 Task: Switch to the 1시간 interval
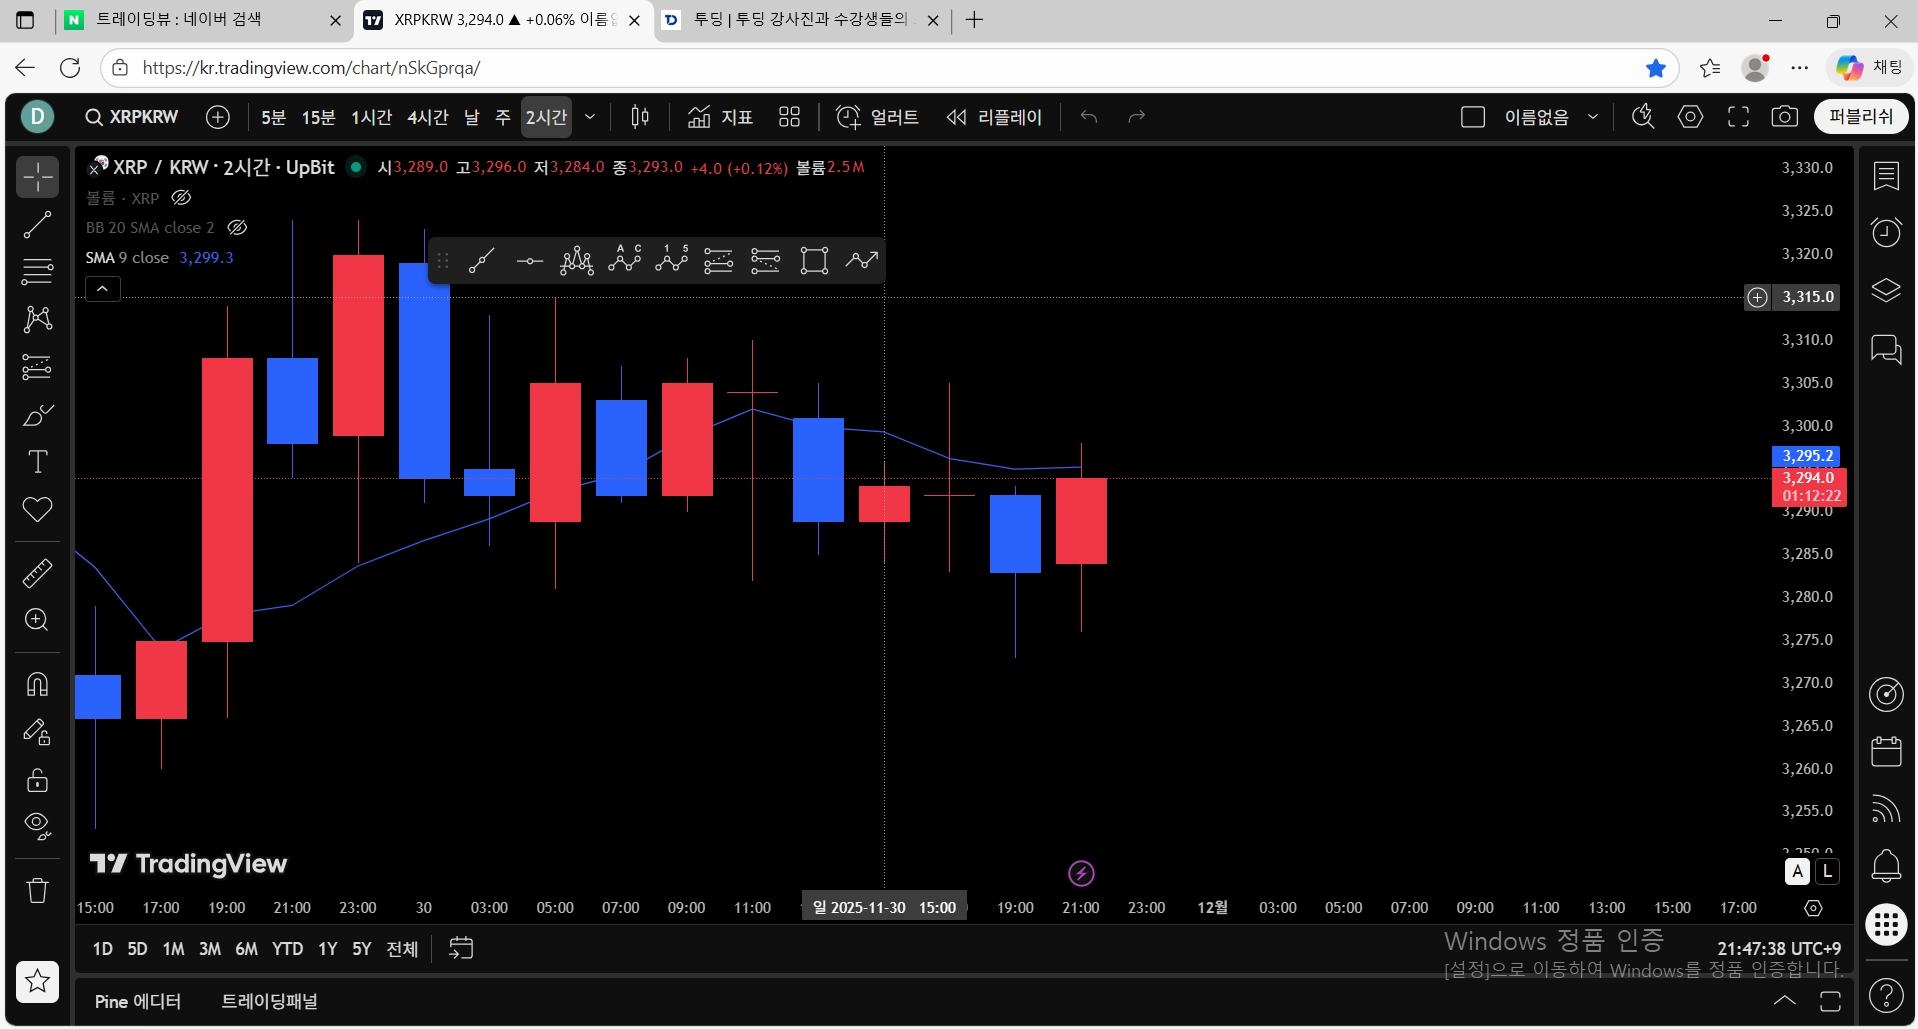[371, 117]
